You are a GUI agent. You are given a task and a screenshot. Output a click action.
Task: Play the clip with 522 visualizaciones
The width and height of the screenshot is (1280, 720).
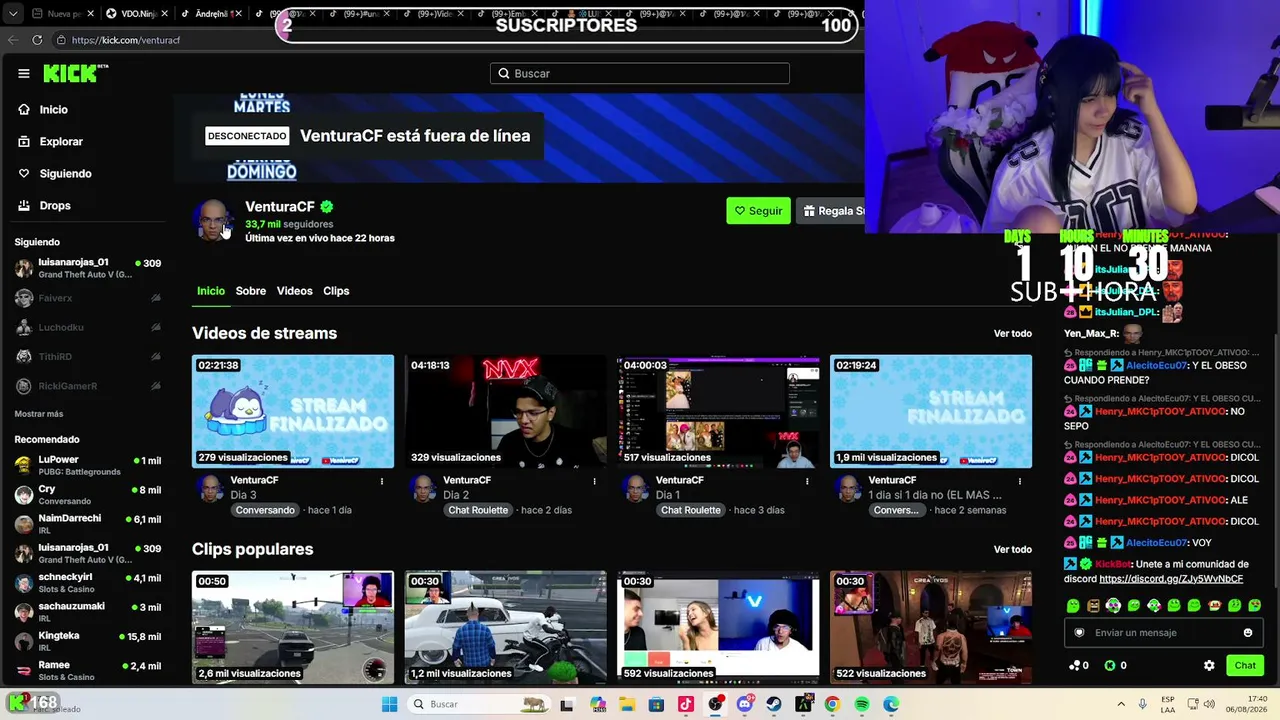point(931,627)
